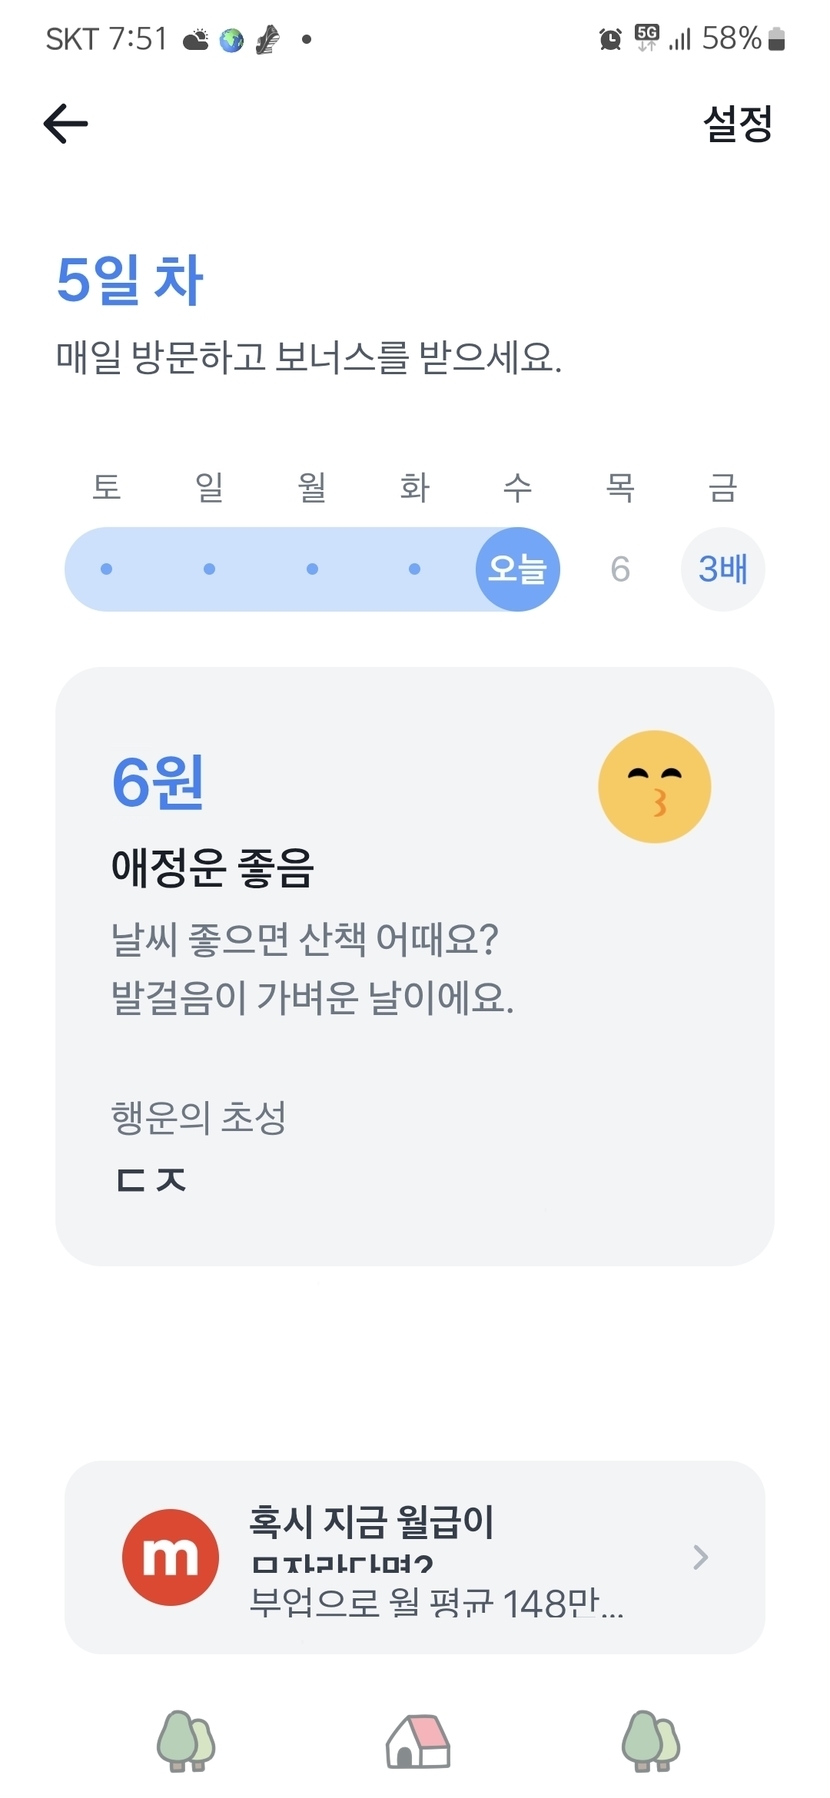
Task: Select the 오늘 day circle
Action: [x=517, y=569]
